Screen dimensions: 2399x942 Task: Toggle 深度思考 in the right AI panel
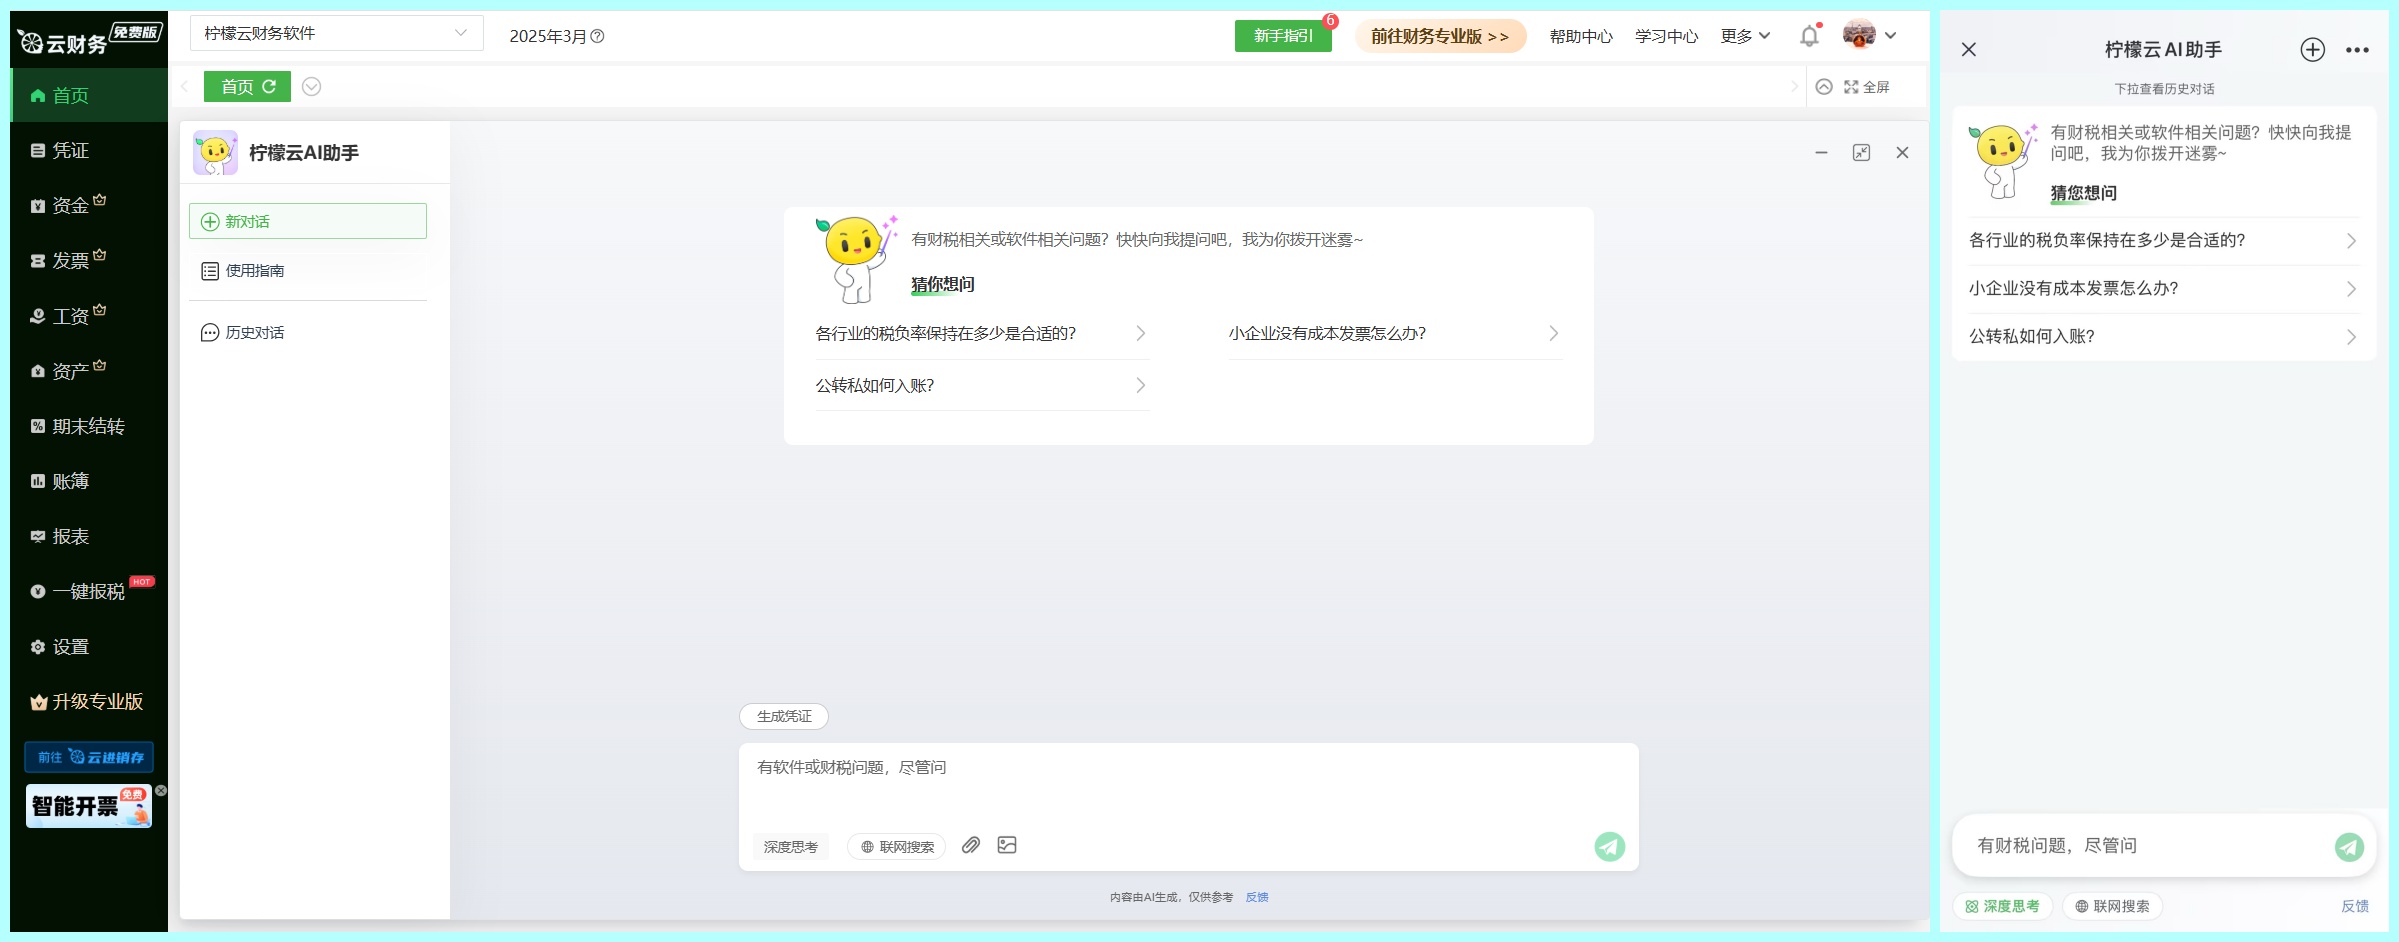[x=2004, y=906]
